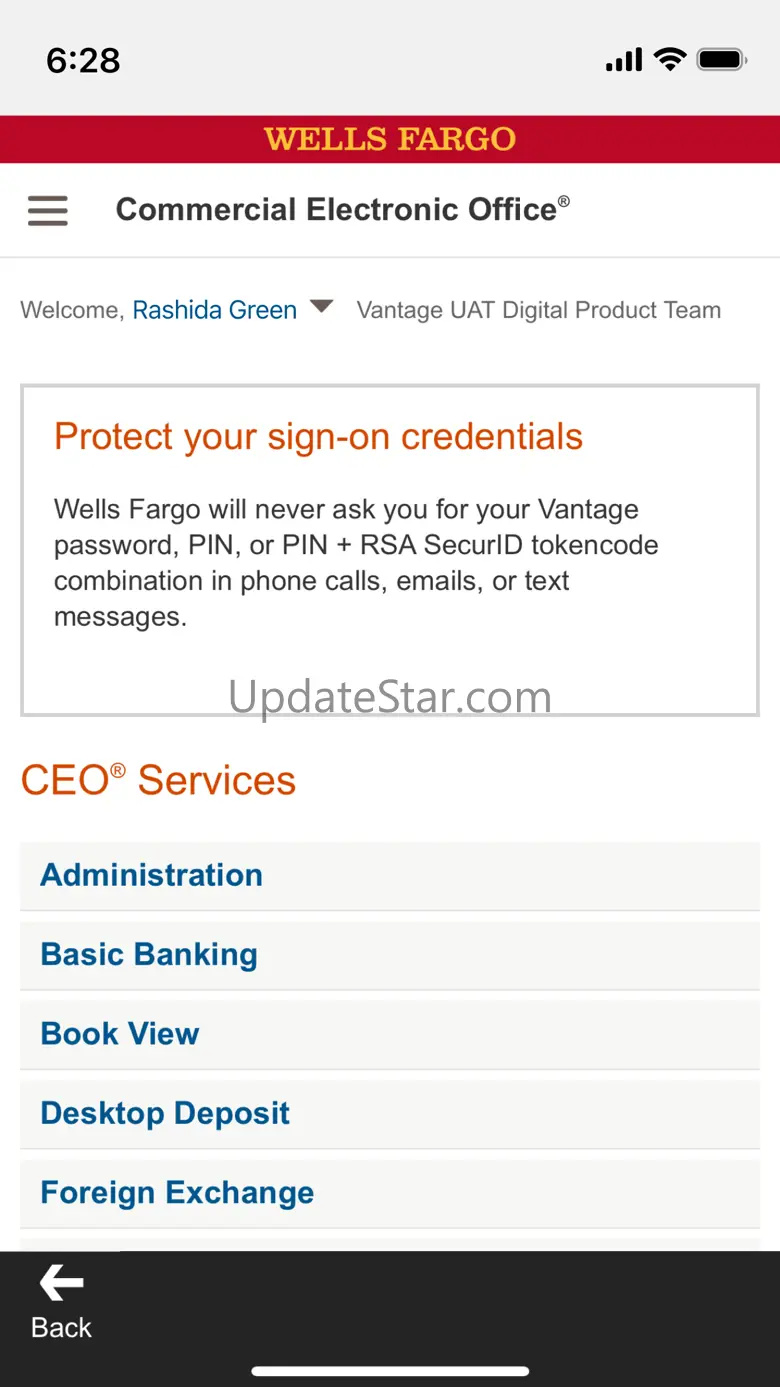Open the hamburger navigation menu
The width and height of the screenshot is (780, 1387).
(x=48, y=210)
